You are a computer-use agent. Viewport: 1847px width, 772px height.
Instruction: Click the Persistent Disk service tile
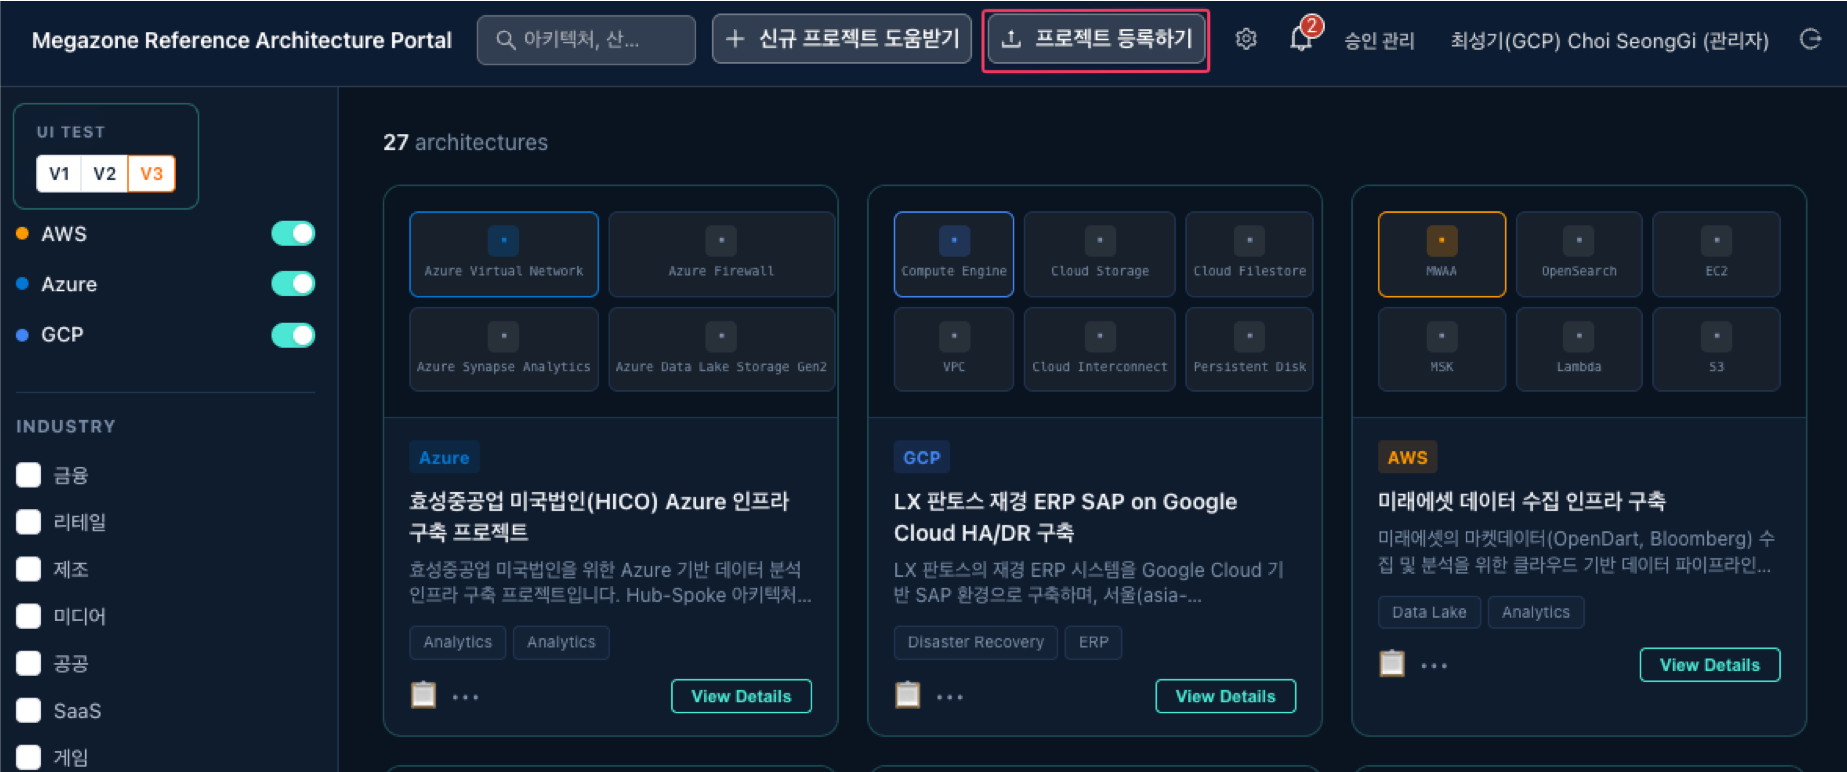point(1249,349)
